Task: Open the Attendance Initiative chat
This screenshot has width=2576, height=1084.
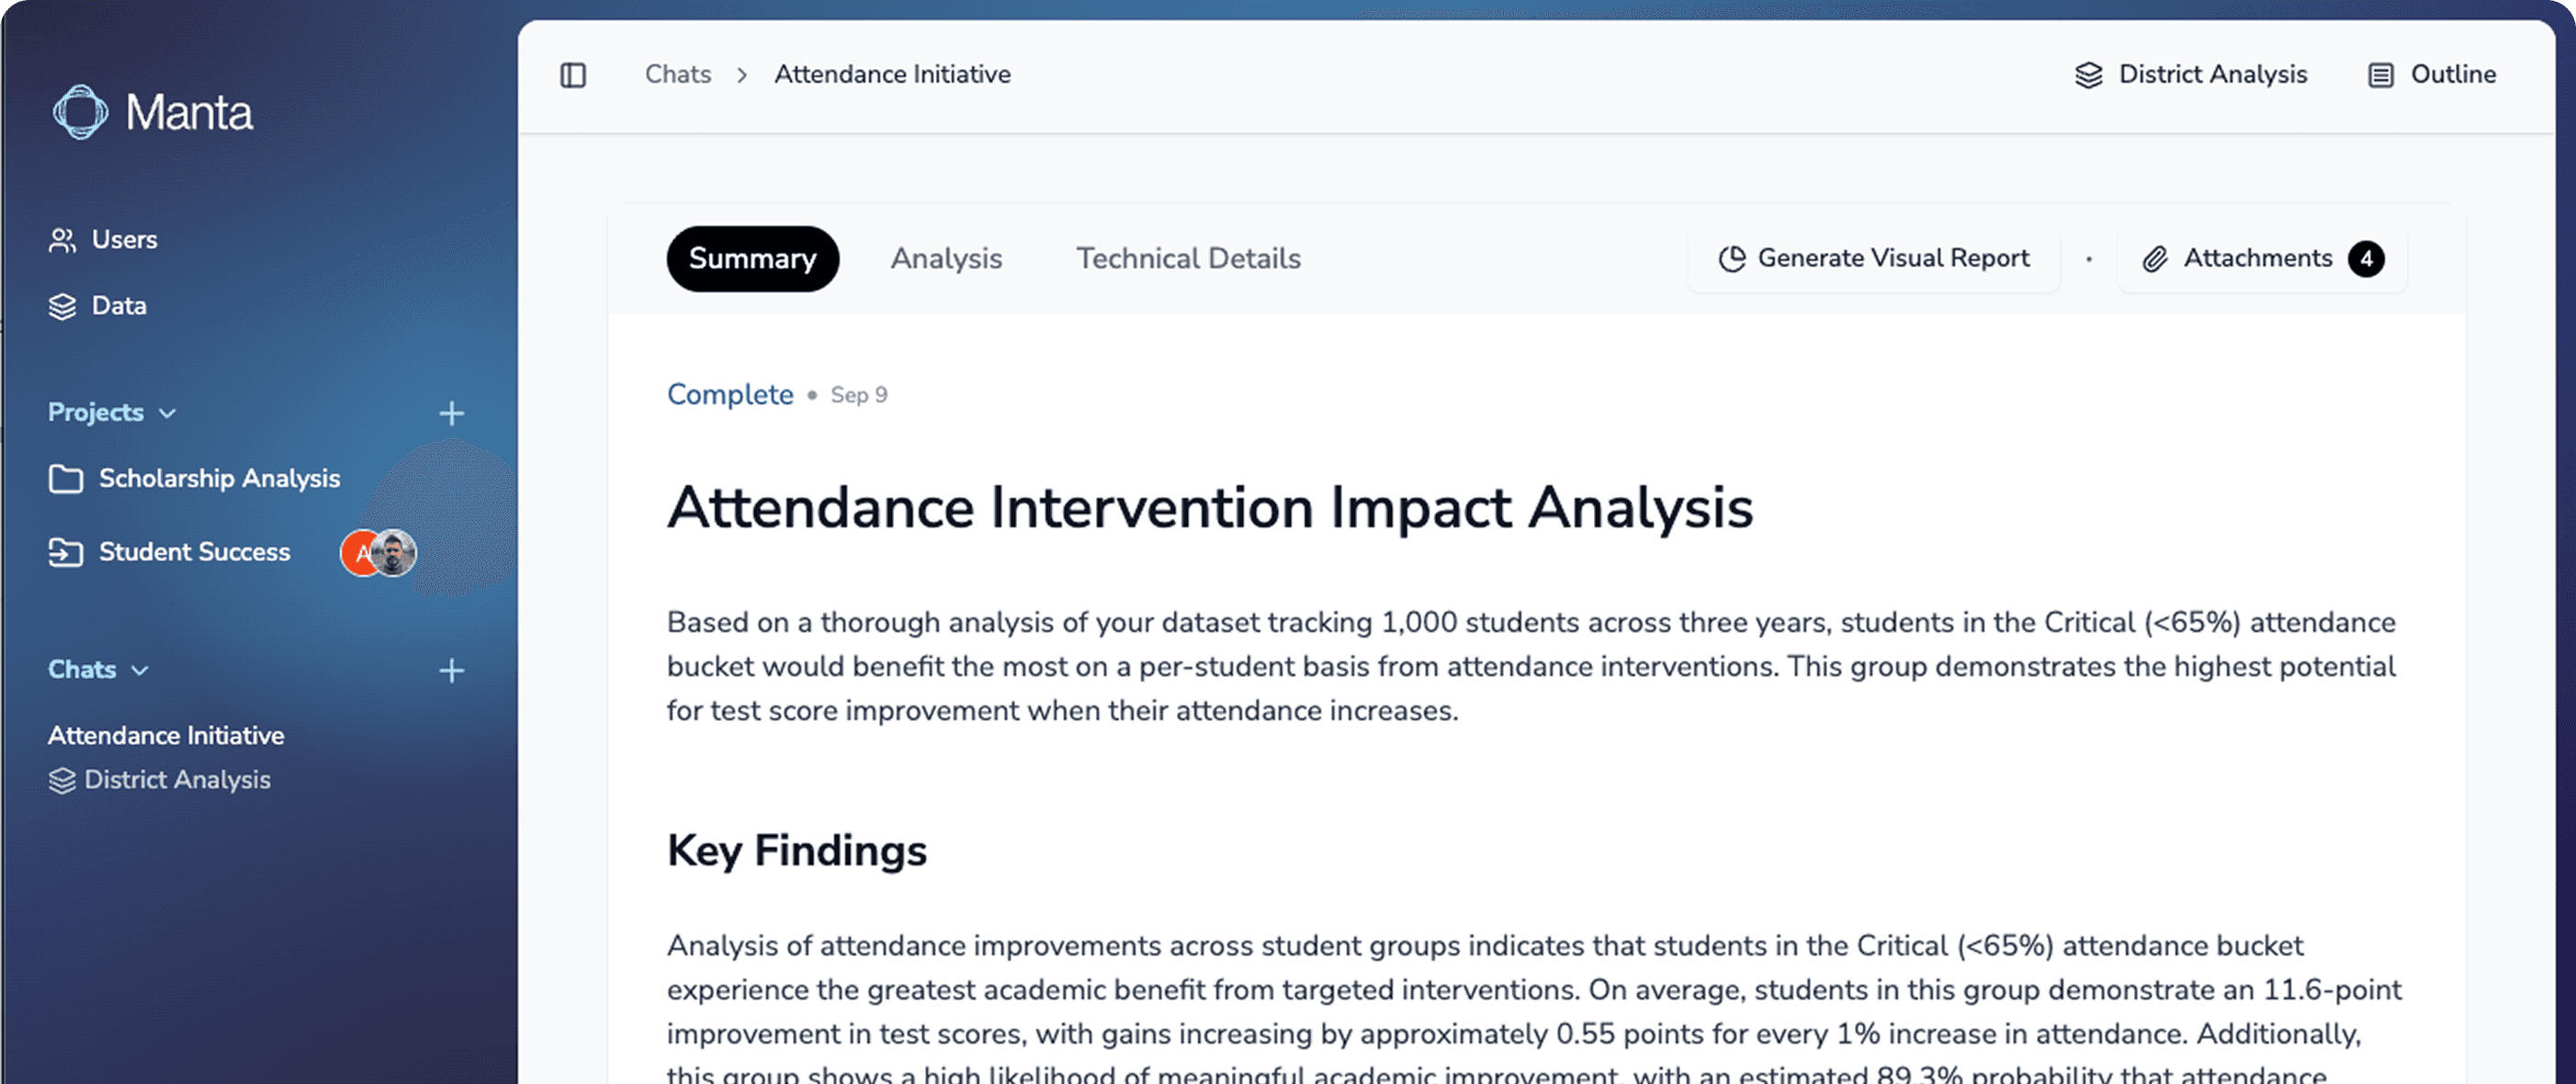Action: point(166,735)
